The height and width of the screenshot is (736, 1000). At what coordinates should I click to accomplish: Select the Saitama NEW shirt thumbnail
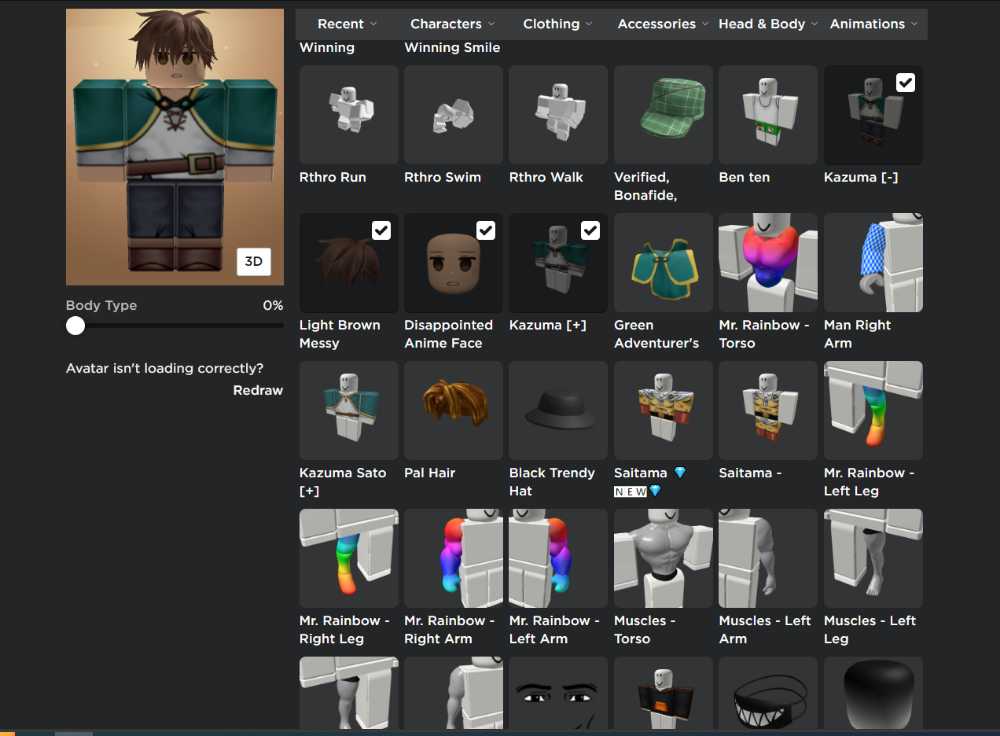[663, 411]
